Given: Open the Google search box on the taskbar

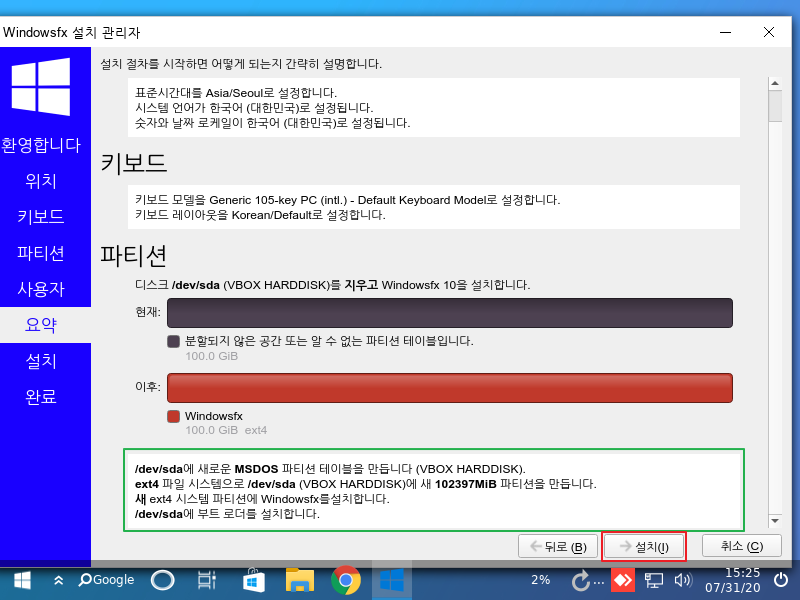Looking at the screenshot, I should (106, 580).
